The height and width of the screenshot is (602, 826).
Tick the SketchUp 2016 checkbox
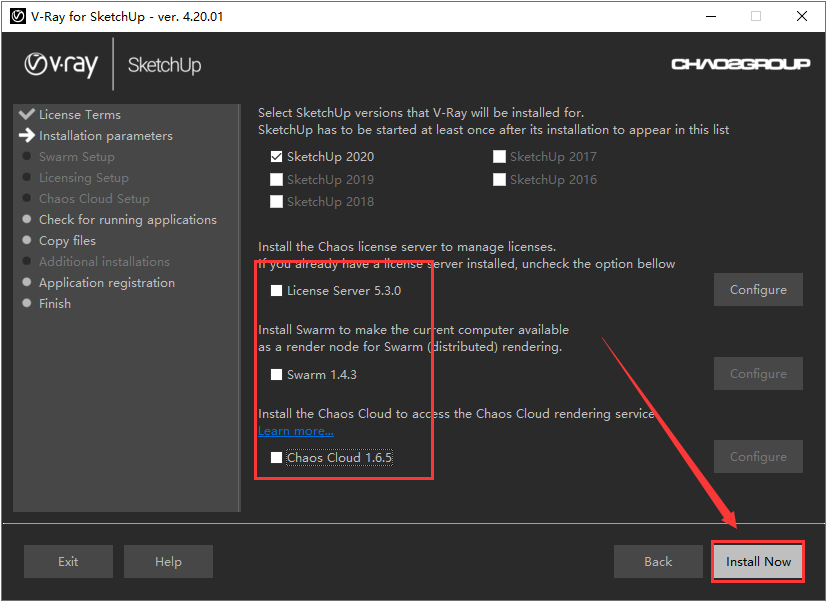(499, 180)
